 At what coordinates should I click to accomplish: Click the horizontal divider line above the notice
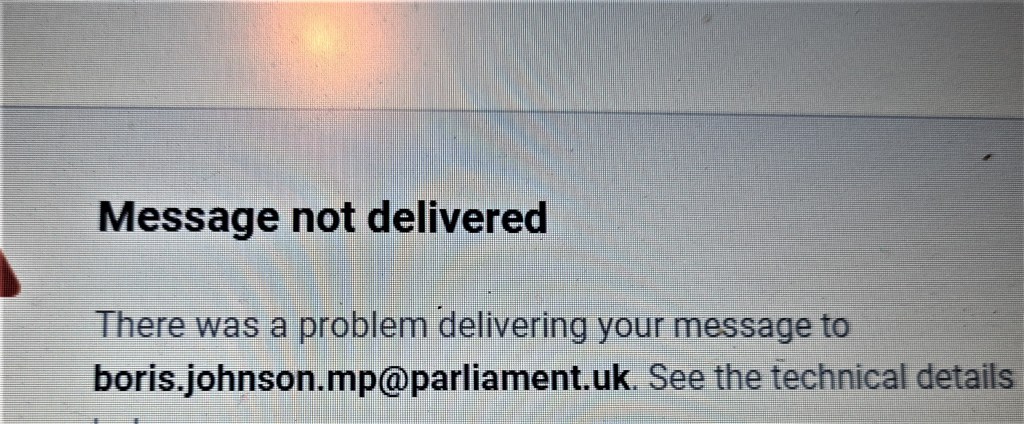click(512, 111)
